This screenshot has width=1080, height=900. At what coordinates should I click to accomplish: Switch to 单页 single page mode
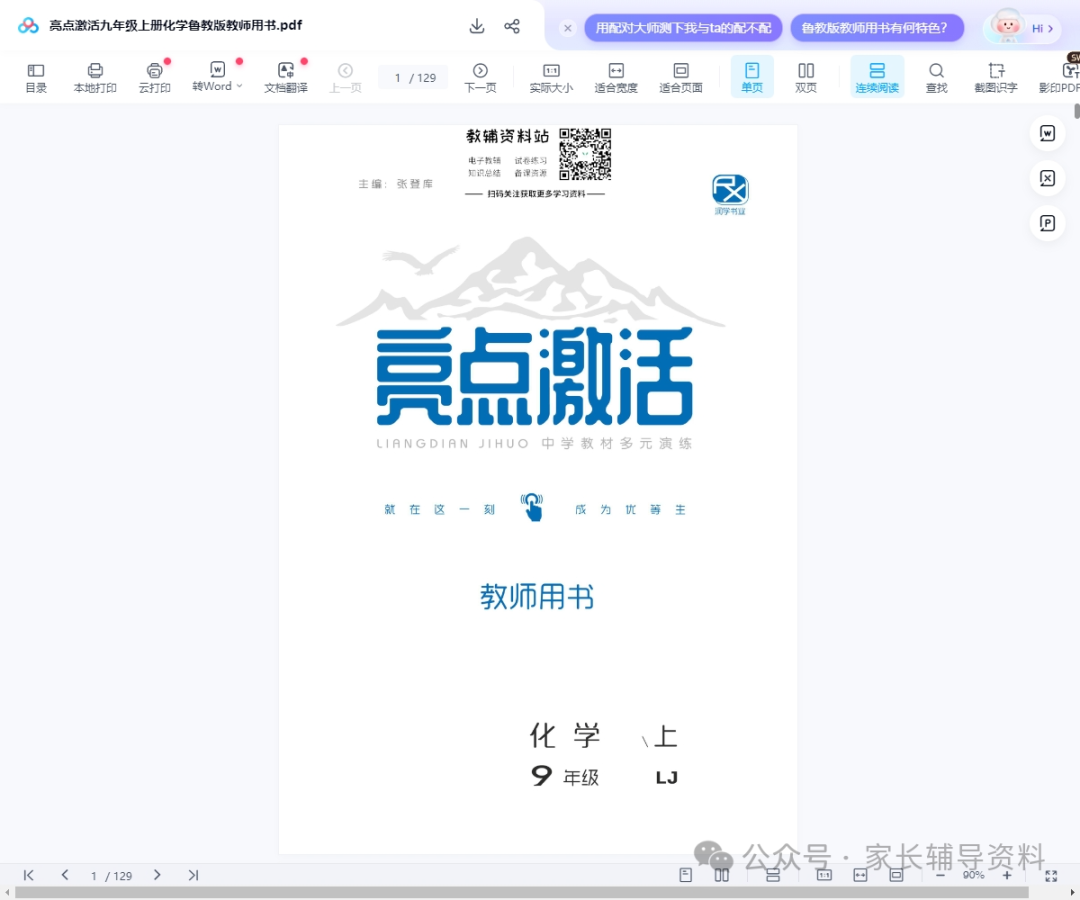point(751,78)
